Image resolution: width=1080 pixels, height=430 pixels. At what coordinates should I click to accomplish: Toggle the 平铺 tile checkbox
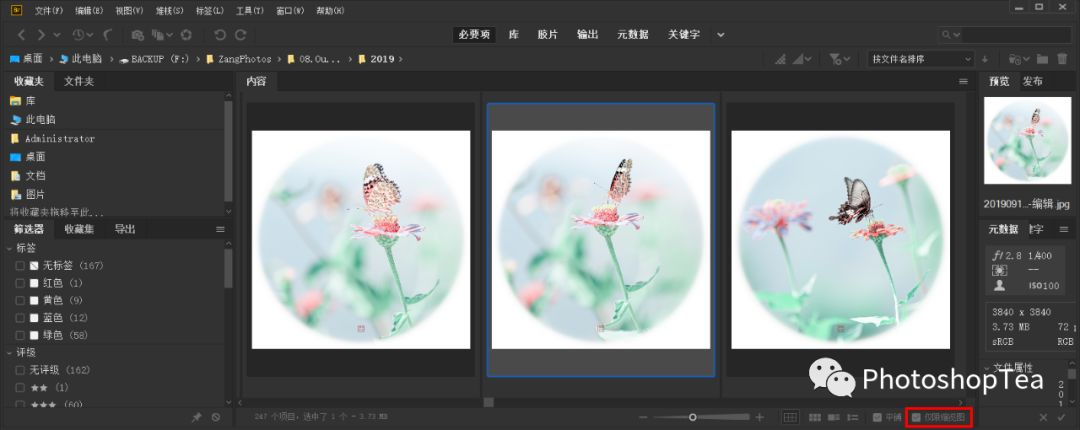click(877, 417)
